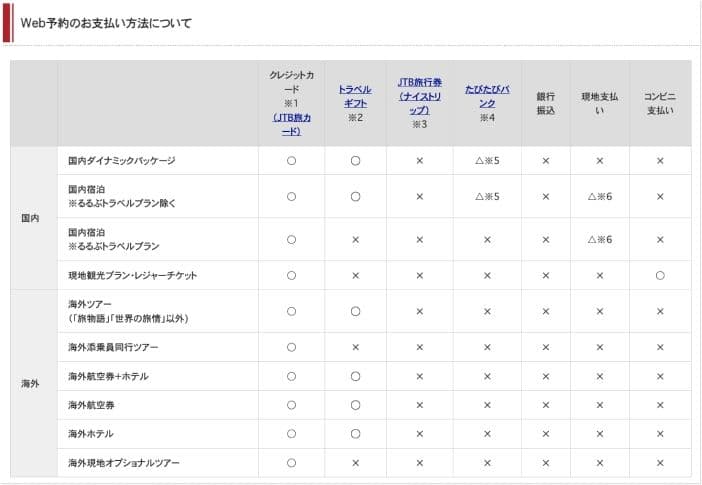The height and width of the screenshot is (485, 702).
Task: Open the たびたびバンク link
Action: pos(487,96)
